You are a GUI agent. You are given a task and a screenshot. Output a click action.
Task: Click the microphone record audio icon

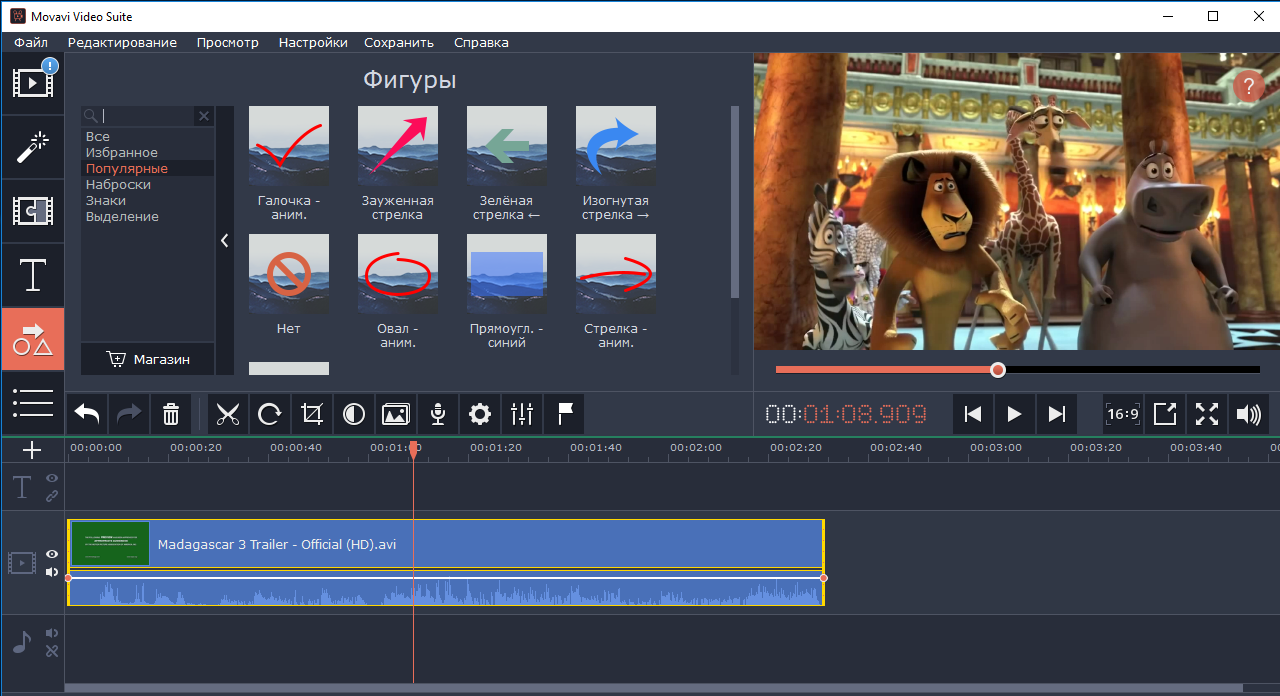[x=438, y=414]
